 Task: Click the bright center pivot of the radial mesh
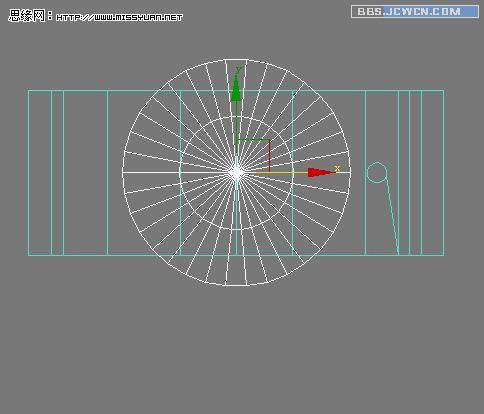point(237,173)
